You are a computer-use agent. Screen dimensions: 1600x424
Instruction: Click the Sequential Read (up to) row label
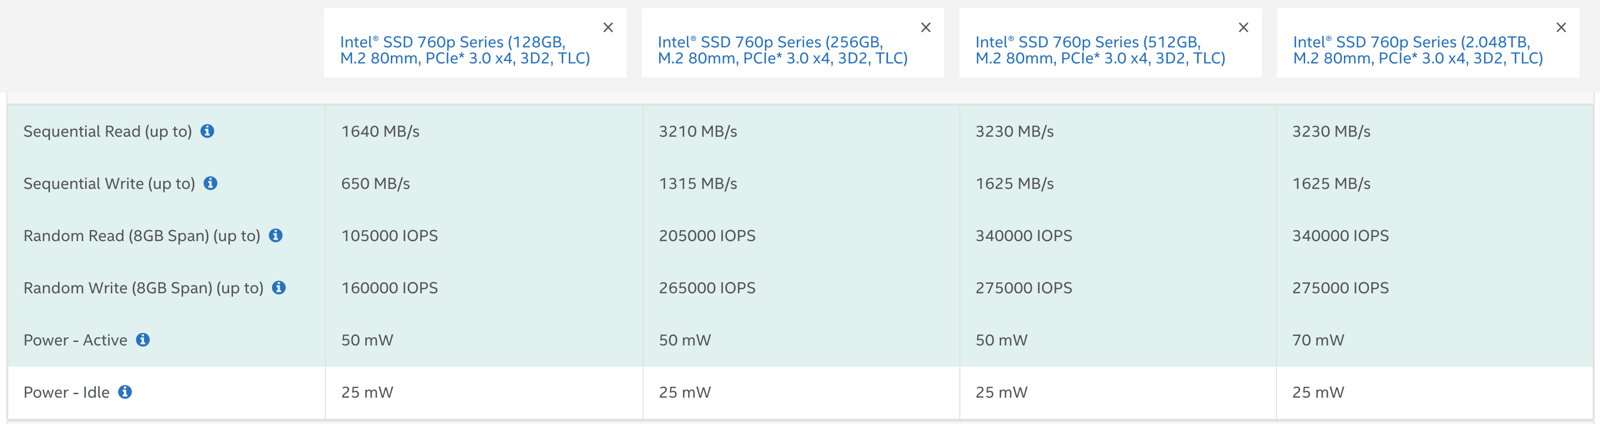[107, 131]
